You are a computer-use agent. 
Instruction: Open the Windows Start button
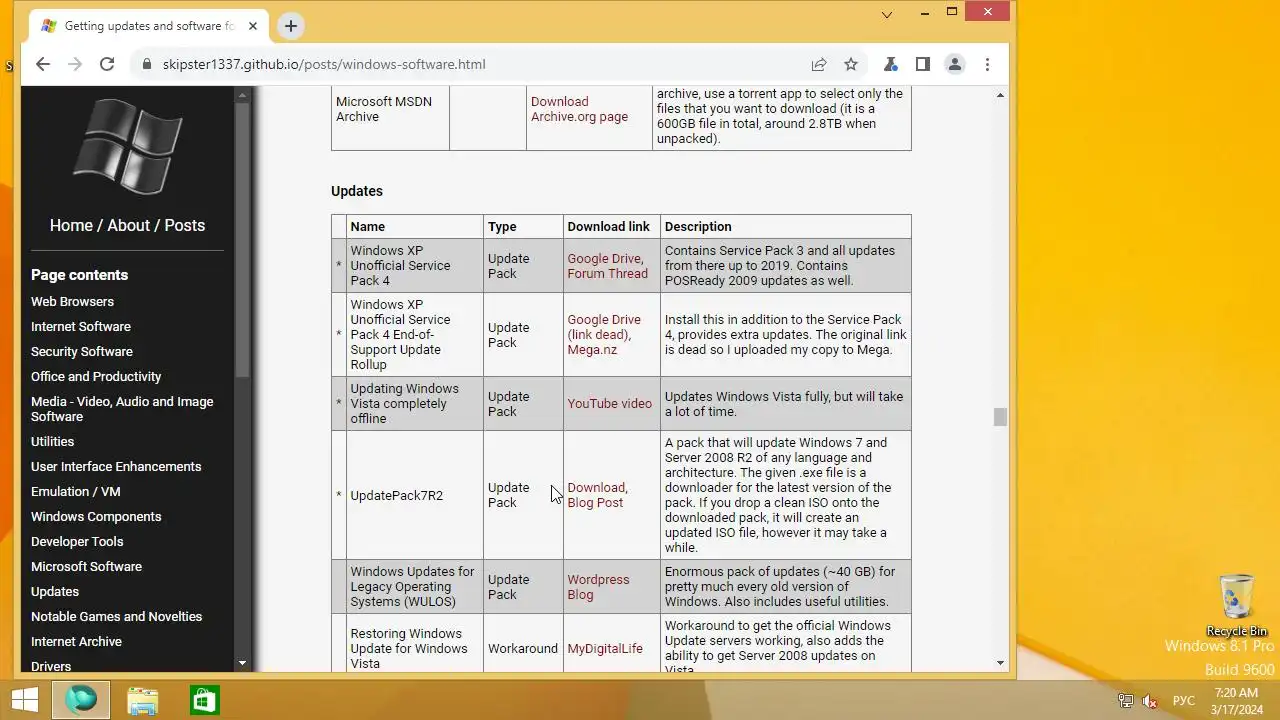pos(25,700)
